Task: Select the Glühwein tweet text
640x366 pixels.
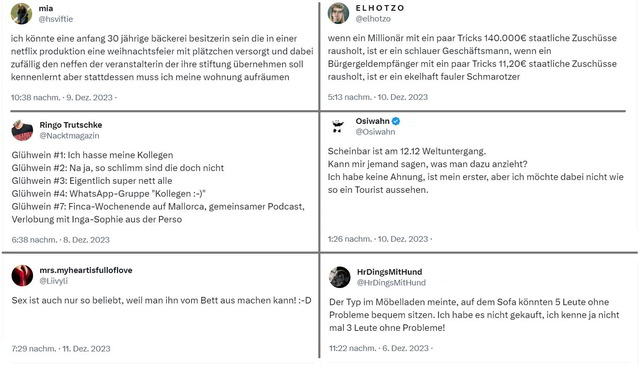Action: [x=158, y=187]
